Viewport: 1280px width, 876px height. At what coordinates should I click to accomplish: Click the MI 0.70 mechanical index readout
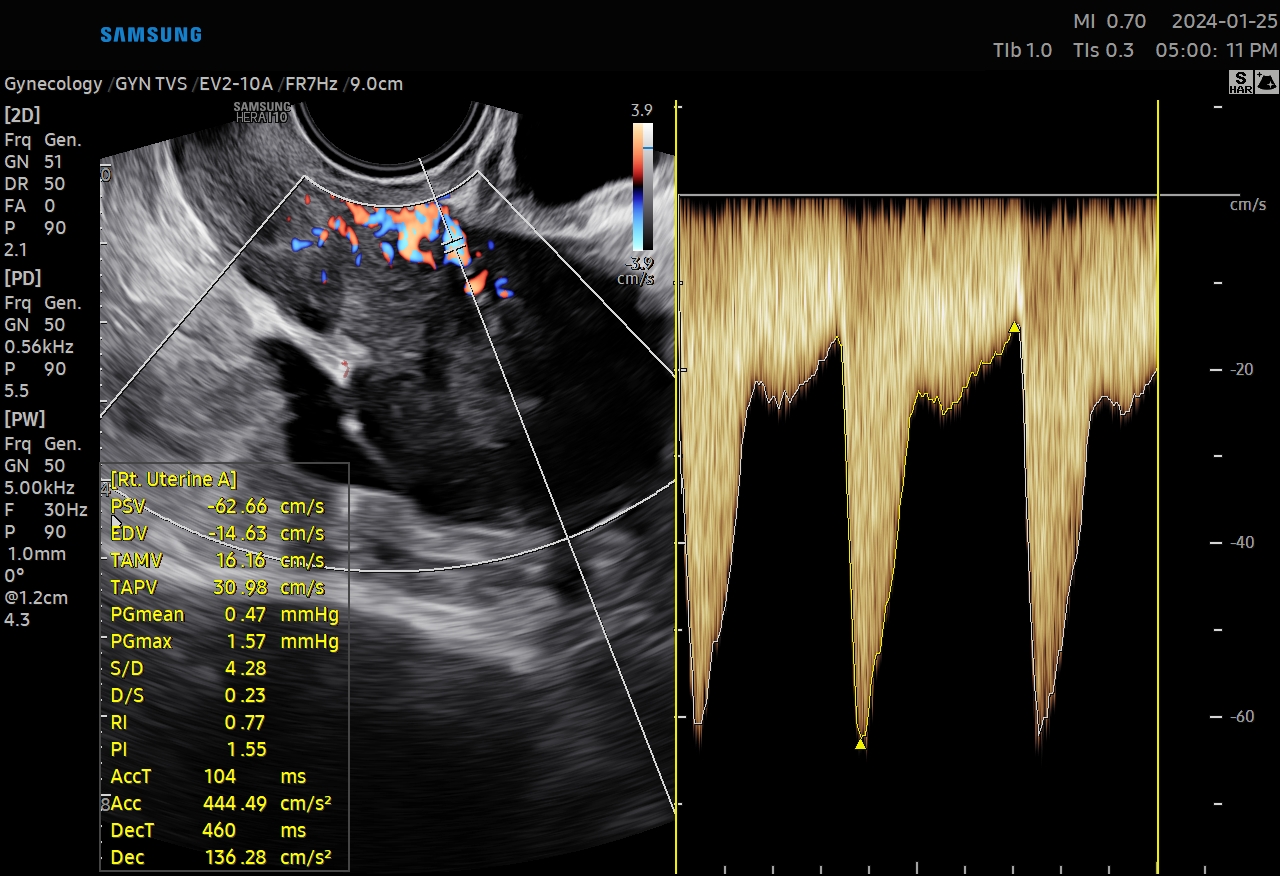pyautogui.click(x=1109, y=22)
